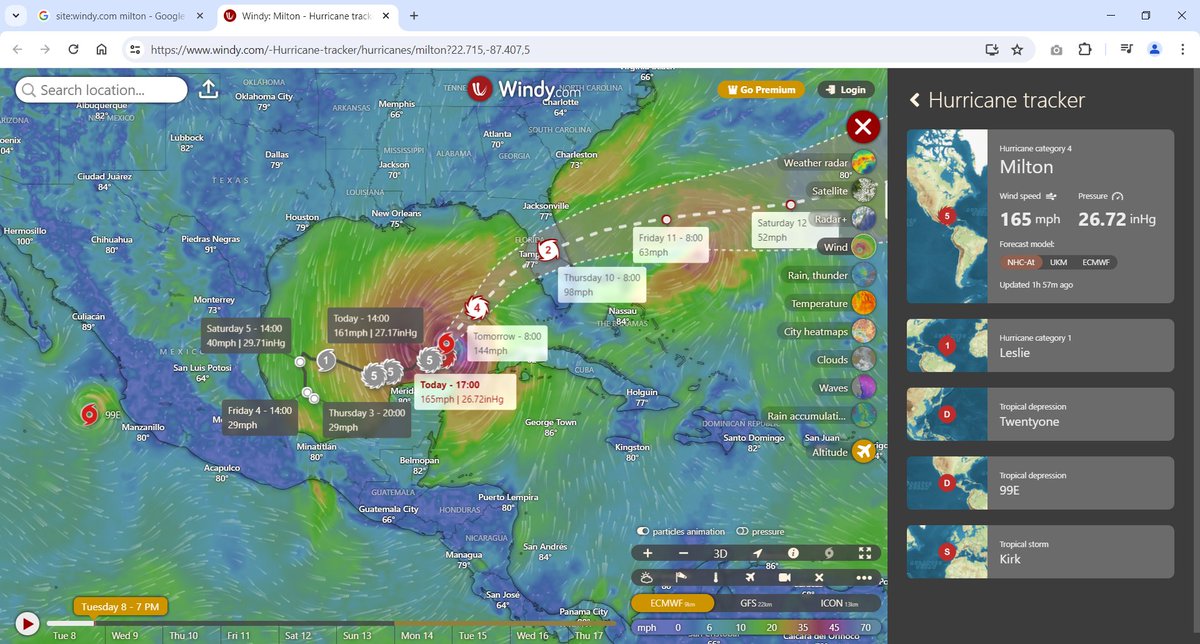This screenshot has height=644, width=1200.
Task: Open the info icon in map controls
Action: pos(793,552)
